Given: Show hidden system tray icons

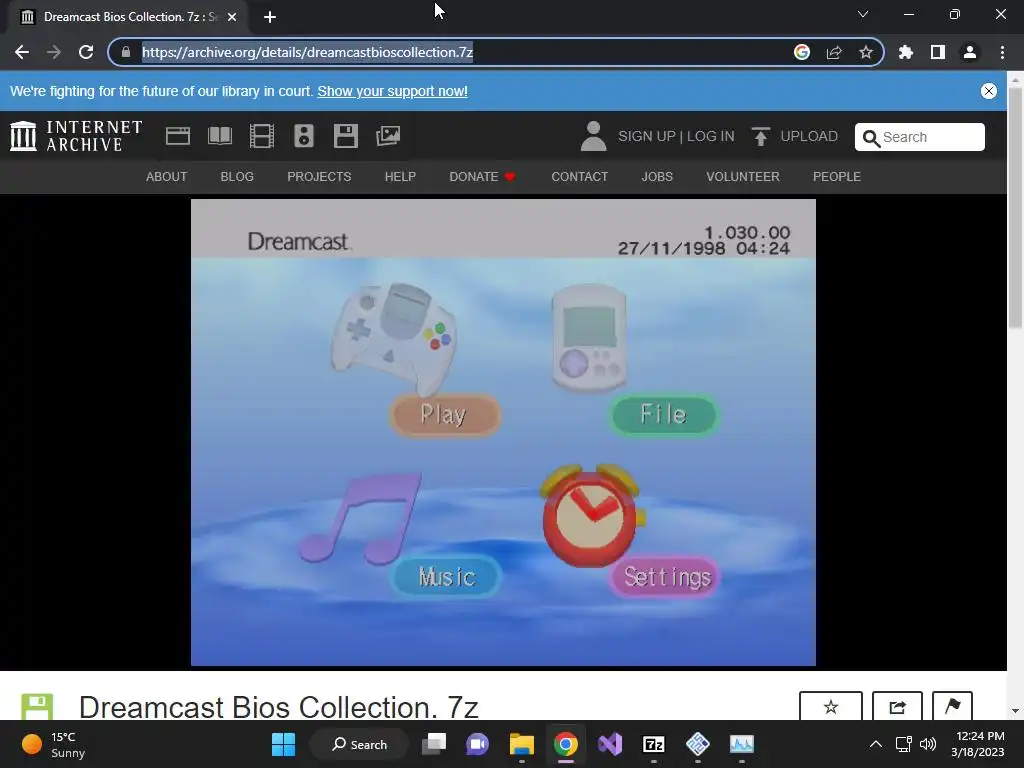Looking at the screenshot, I should tap(876, 744).
